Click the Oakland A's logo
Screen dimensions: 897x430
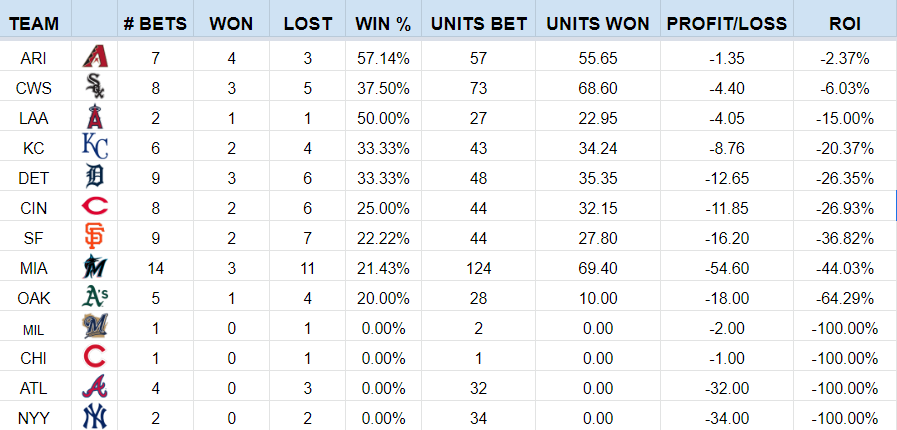click(x=95, y=297)
